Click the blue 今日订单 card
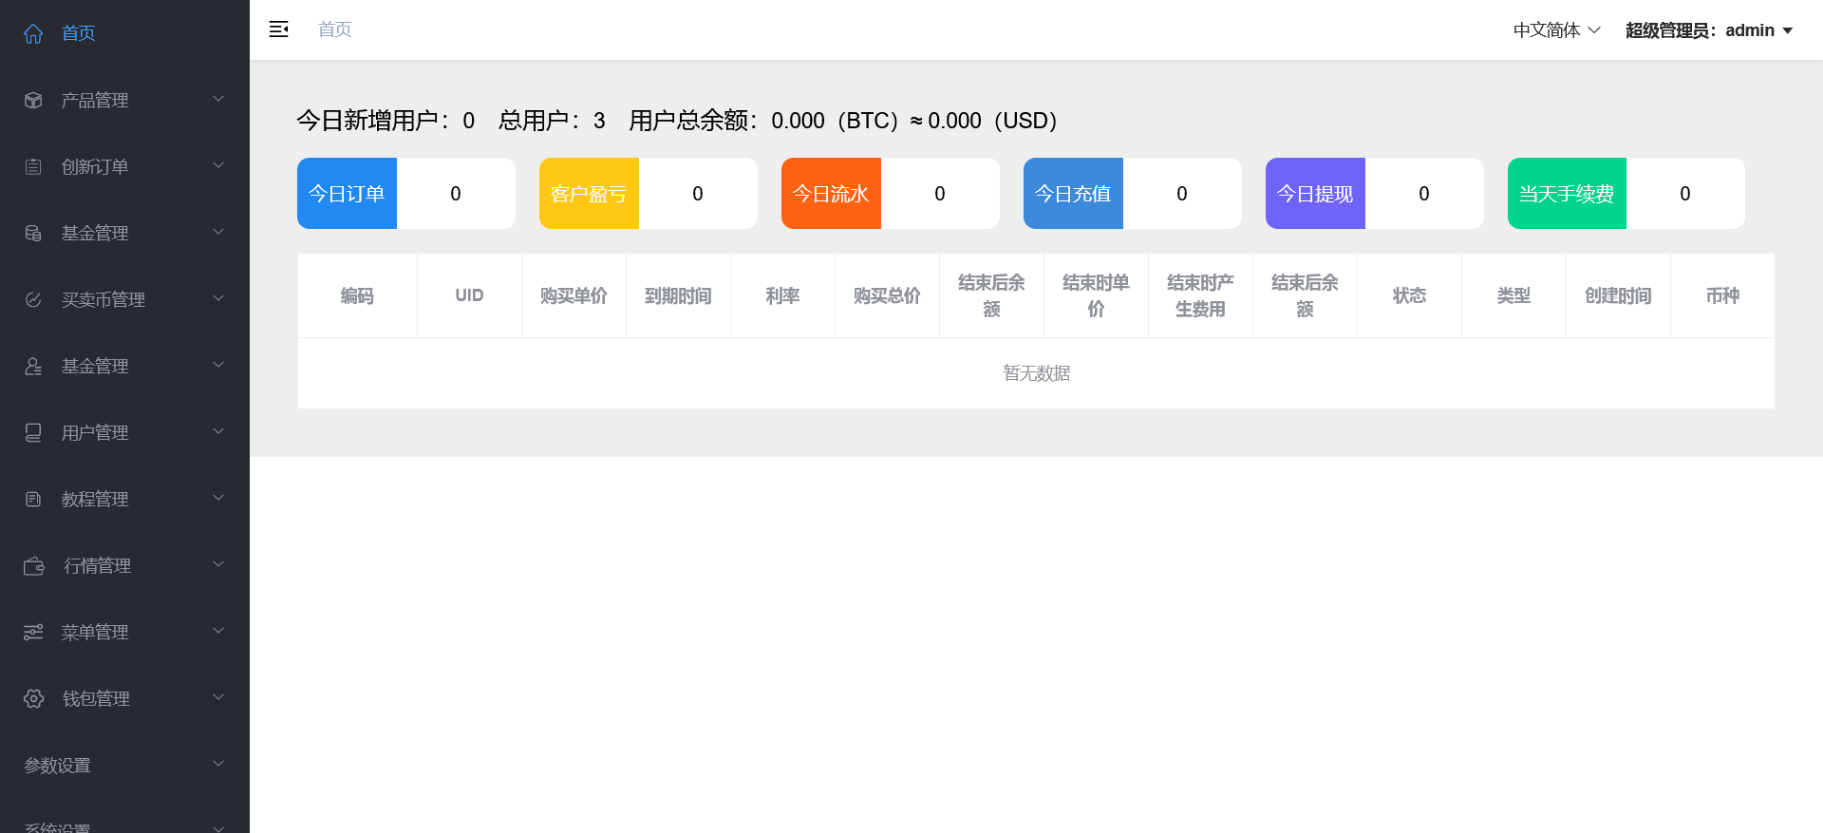 (x=347, y=193)
